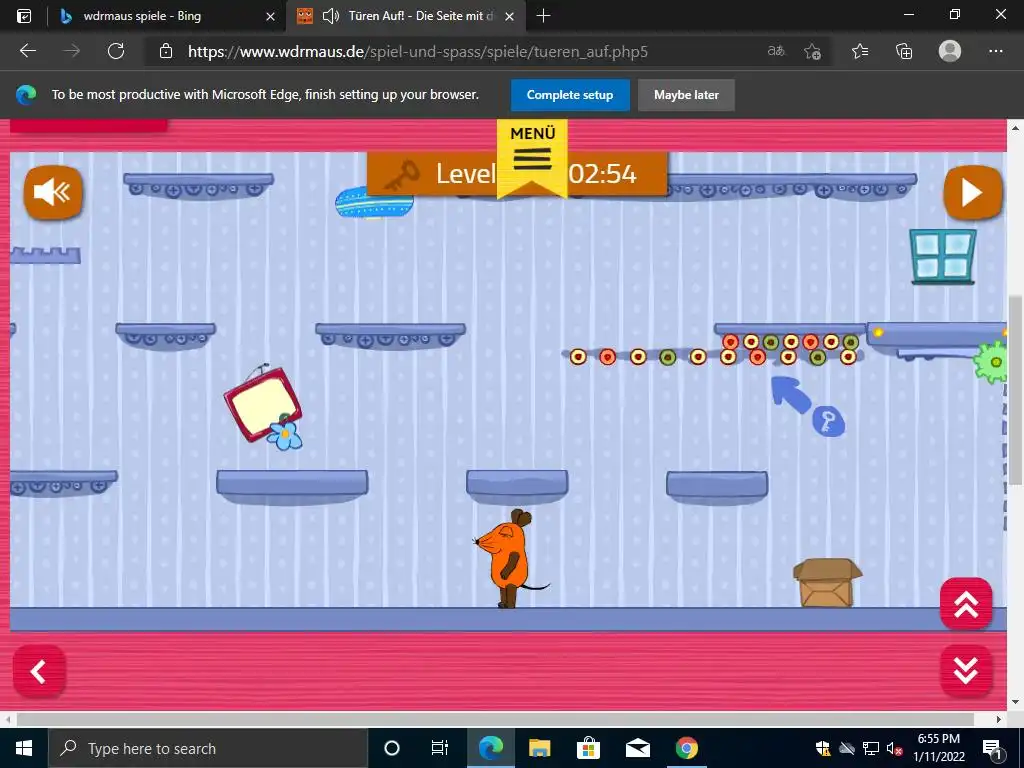
Task: Click the red television with flower
Action: pyautogui.click(x=263, y=408)
